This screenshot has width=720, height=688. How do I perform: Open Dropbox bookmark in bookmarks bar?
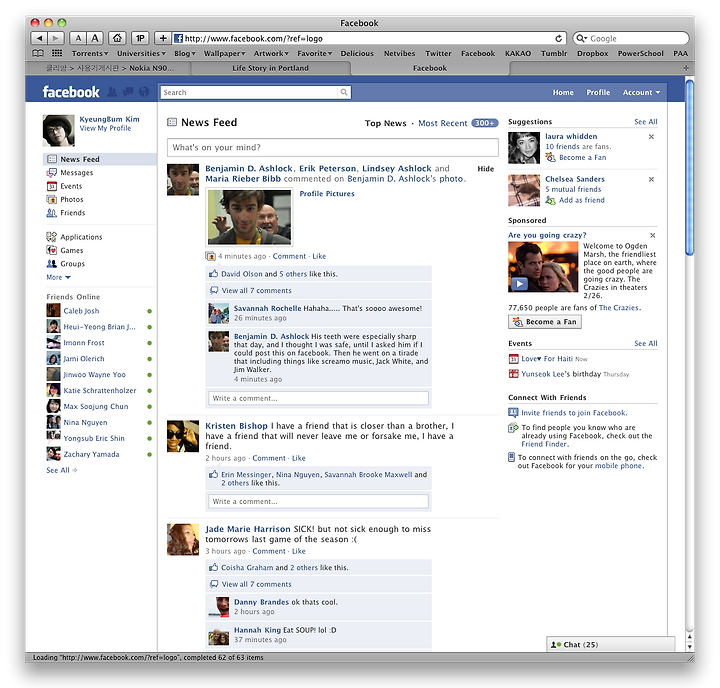(x=592, y=53)
